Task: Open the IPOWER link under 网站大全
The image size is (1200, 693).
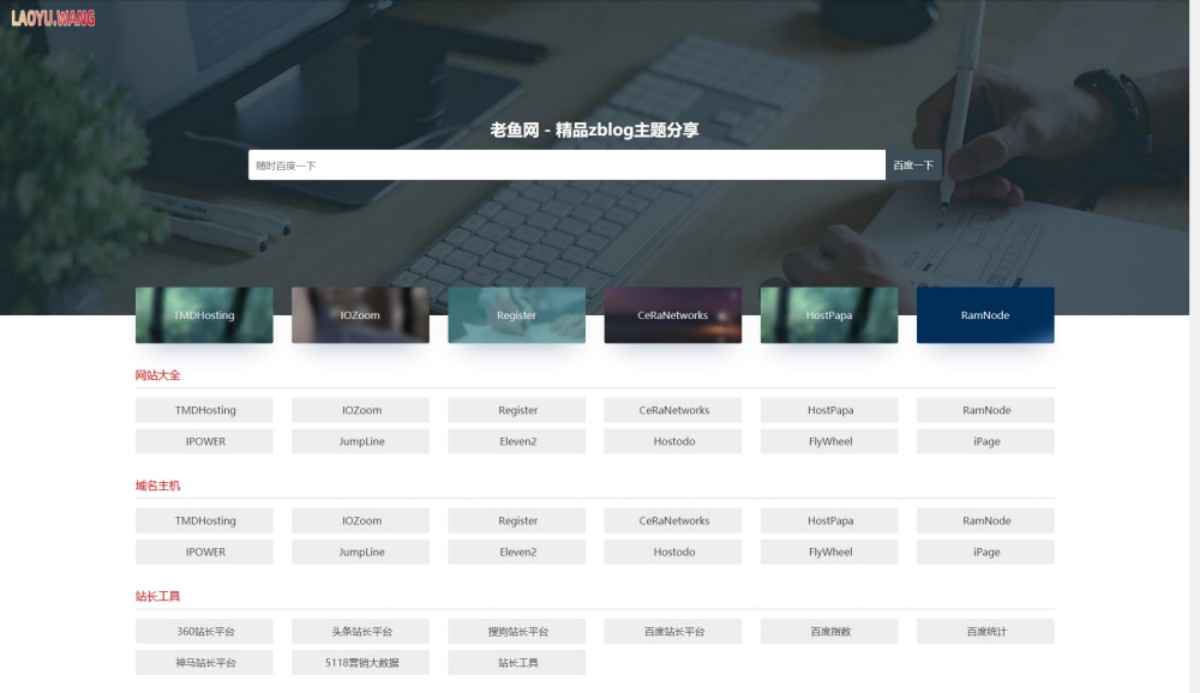Action: [x=204, y=441]
